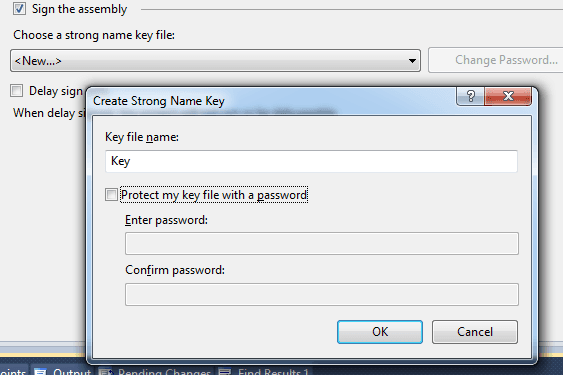
Task: Enable the Delay sign checkbox
Action: point(17,91)
